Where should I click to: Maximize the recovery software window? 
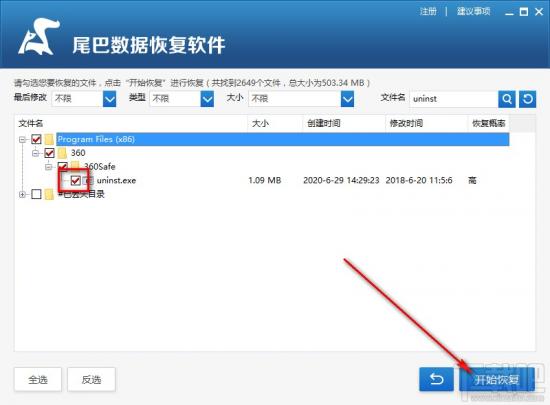524,12
